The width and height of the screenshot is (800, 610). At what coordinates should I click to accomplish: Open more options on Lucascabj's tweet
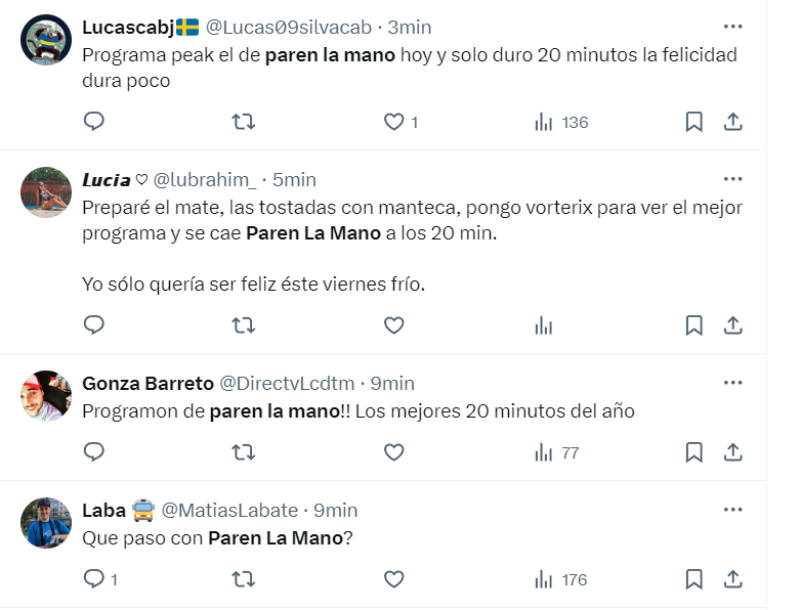pyautogui.click(x=732, y=26)
